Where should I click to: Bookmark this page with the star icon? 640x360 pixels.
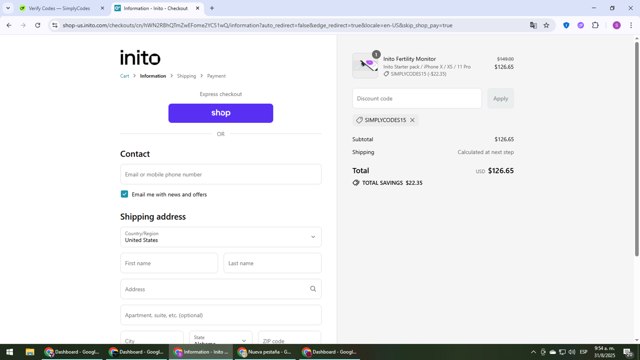pyautogui.click(x=546, y=25)
